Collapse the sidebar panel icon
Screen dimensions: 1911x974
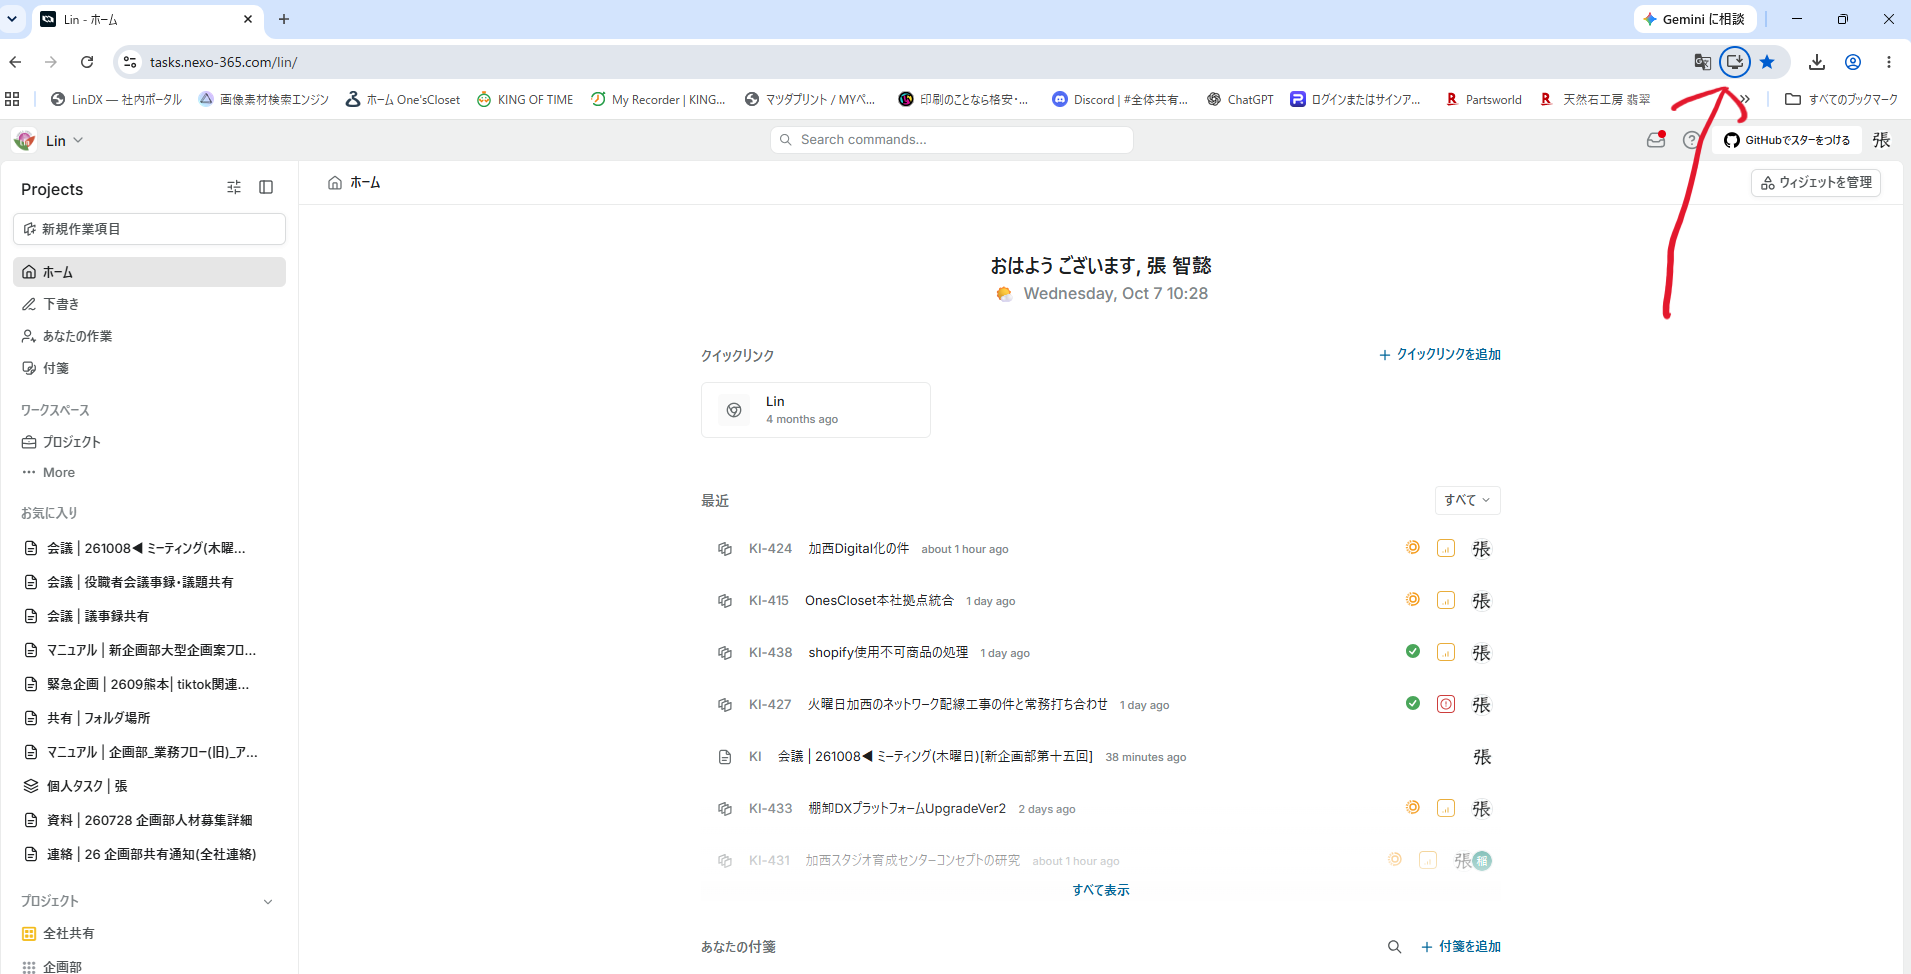point(266,187)
